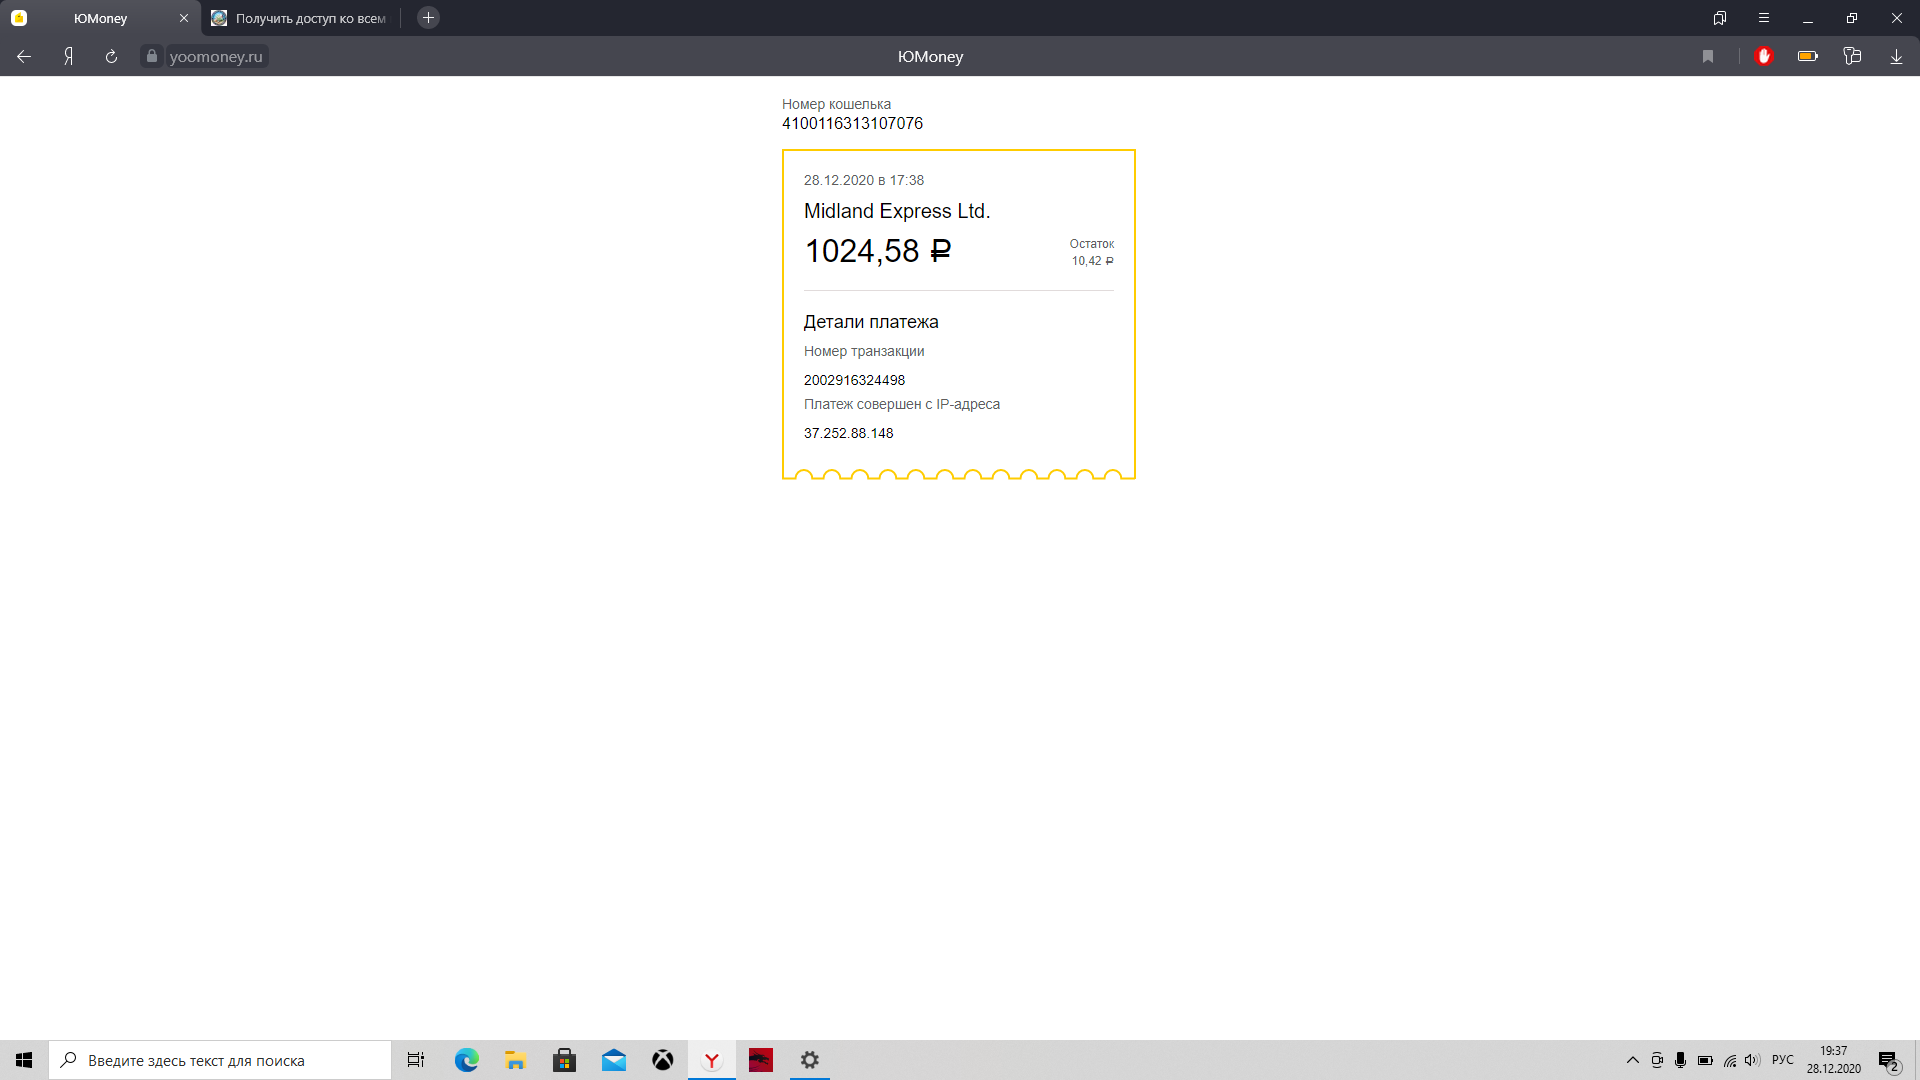This screenshot has width=1920, height=1080.
Task: Close the ЮMoney tab
Action: [184, 18]
